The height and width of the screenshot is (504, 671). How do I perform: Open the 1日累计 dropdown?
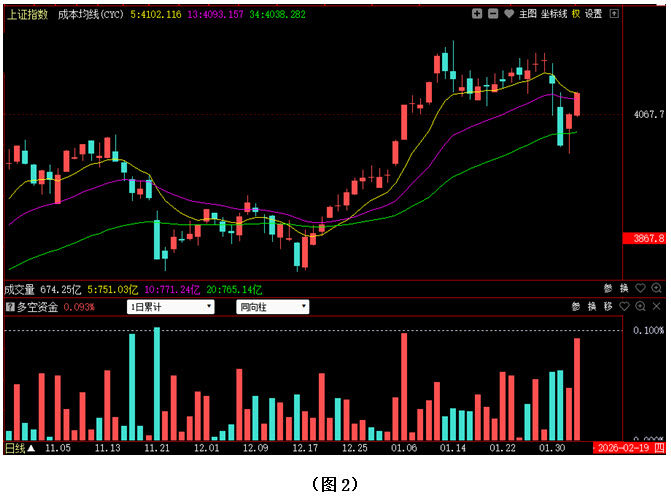coord(171,307)
